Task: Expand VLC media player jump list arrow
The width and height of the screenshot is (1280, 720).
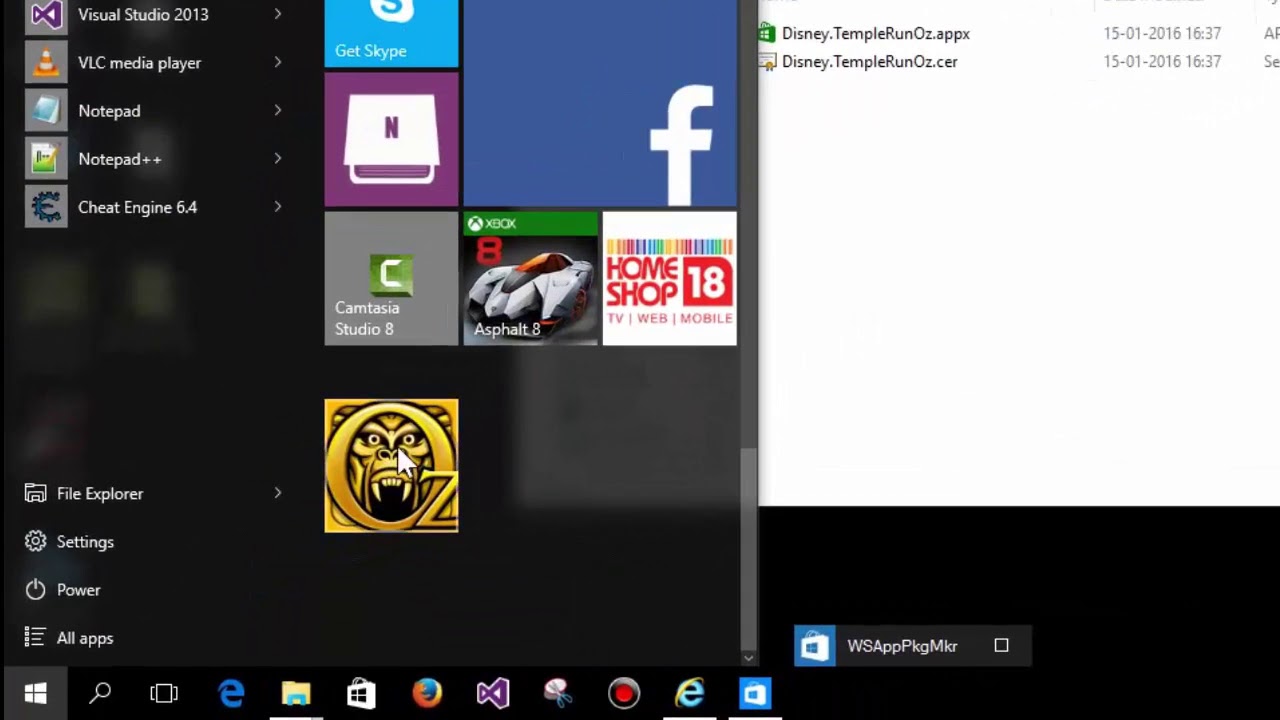Action: coord(278,62)
